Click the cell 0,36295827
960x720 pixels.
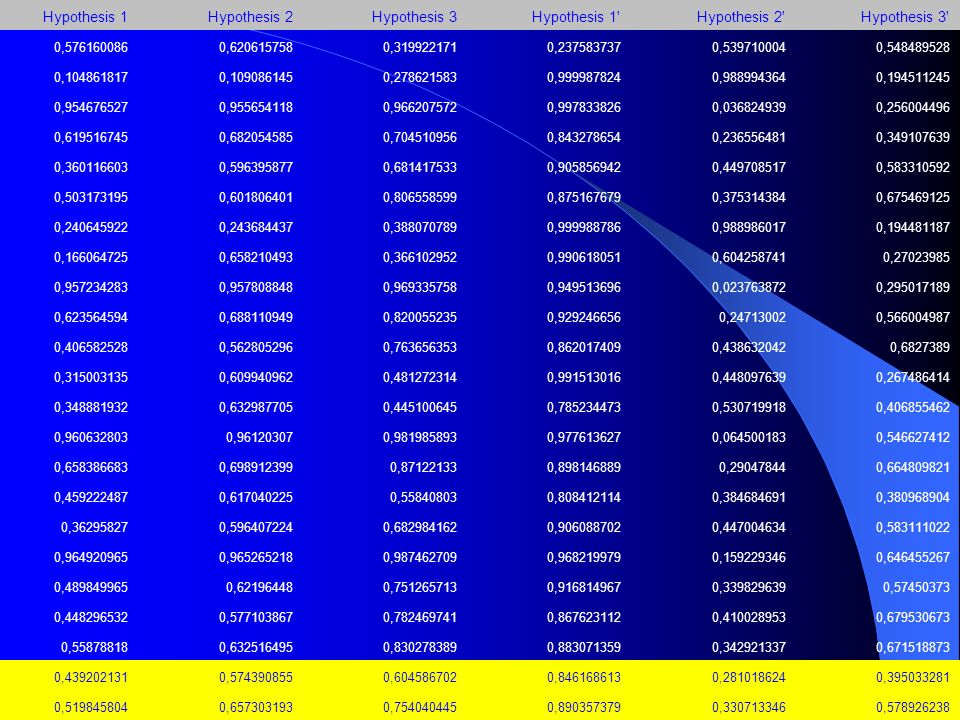[x=95, y=527]
